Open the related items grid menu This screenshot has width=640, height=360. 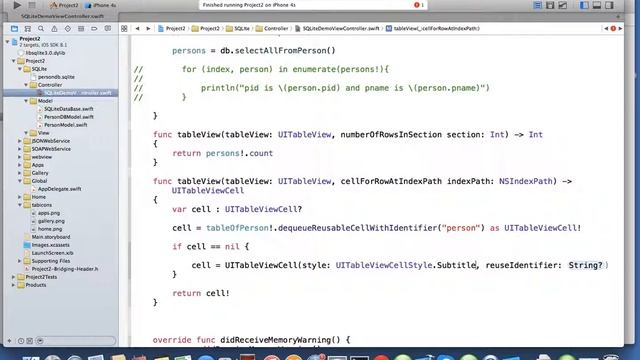tap(124, 29)
